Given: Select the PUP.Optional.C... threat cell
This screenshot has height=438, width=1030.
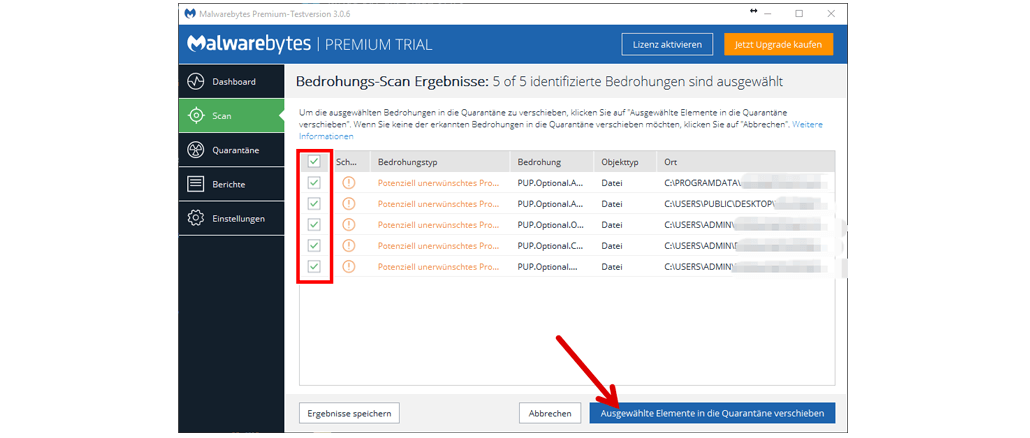Looking at the screenshot, I should click(552, 246).
